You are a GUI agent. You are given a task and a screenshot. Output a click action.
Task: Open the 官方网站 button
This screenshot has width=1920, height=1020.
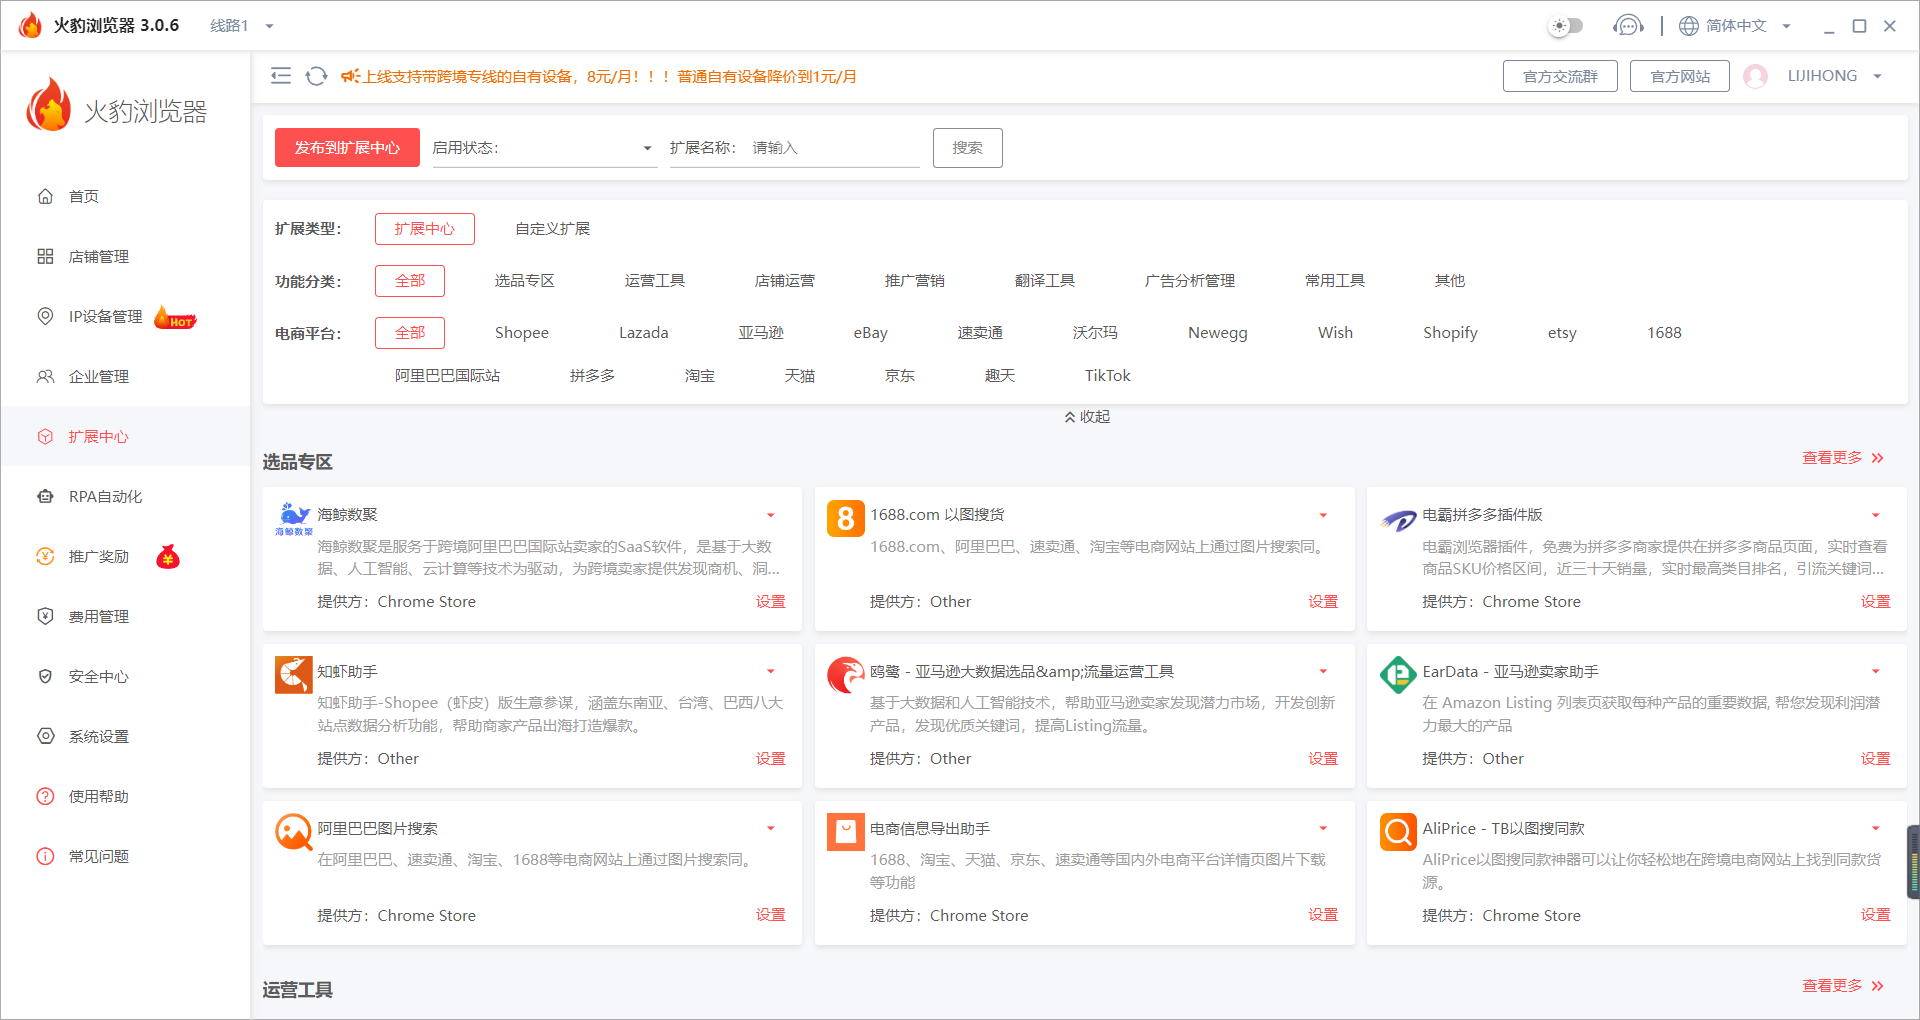click(x=1680, y=76)
